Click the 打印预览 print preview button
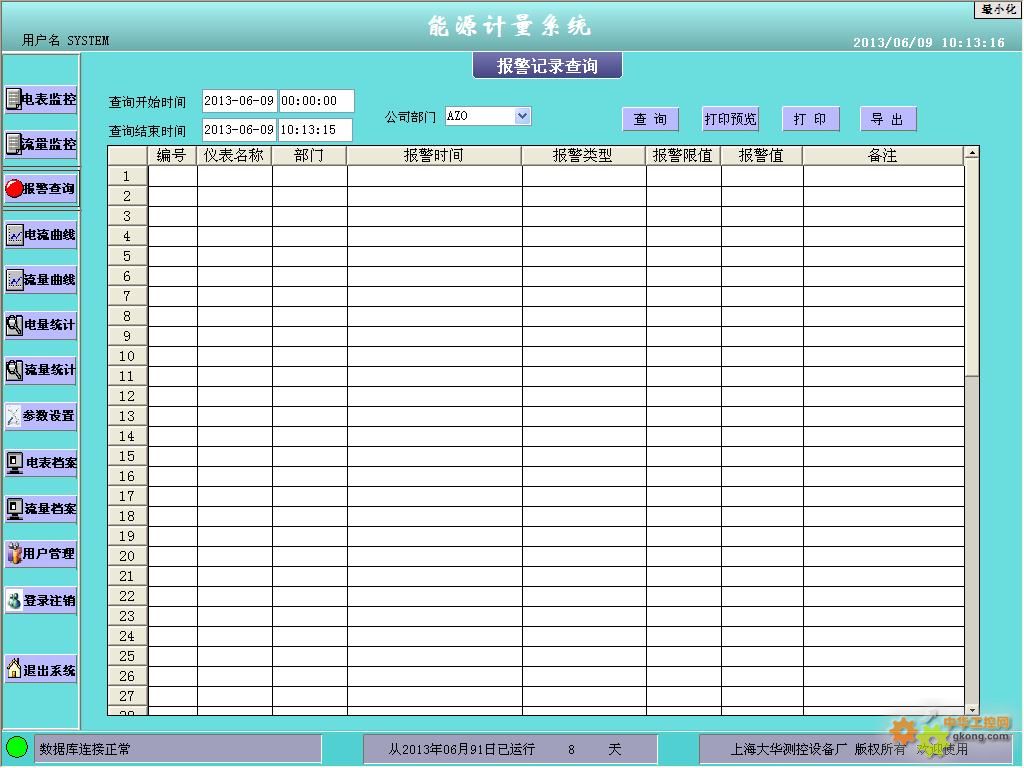This screenshot has height=768, width=1024. pos(730,119)
